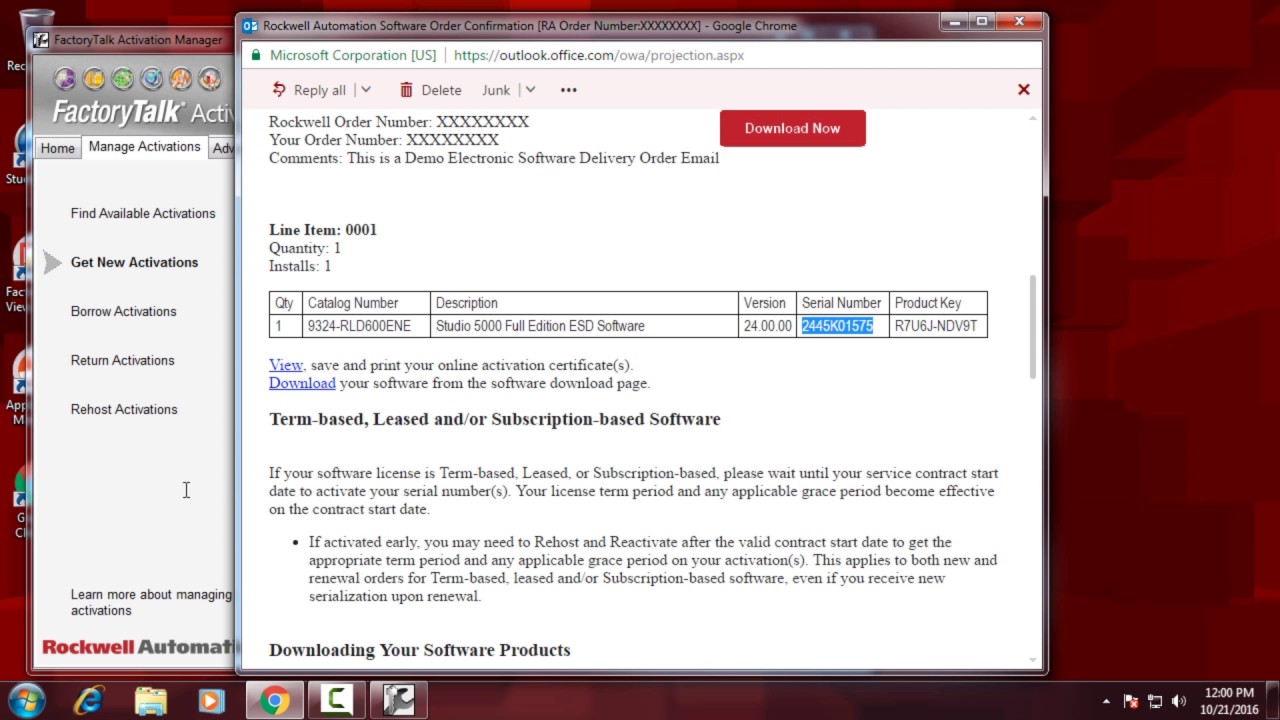Screen dimensions: 1280x720
Task: Click the Outlook icon in Chrome title bar
Action: pos(251,25)
